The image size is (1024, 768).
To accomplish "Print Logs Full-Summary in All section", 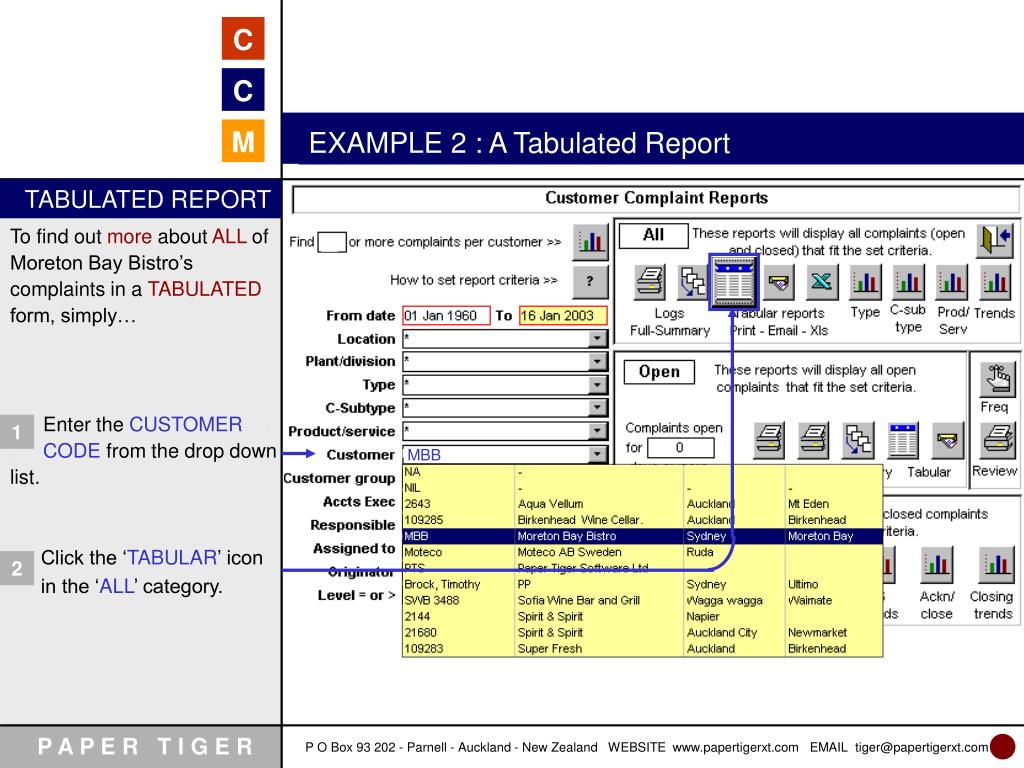I will pos(650,282).
